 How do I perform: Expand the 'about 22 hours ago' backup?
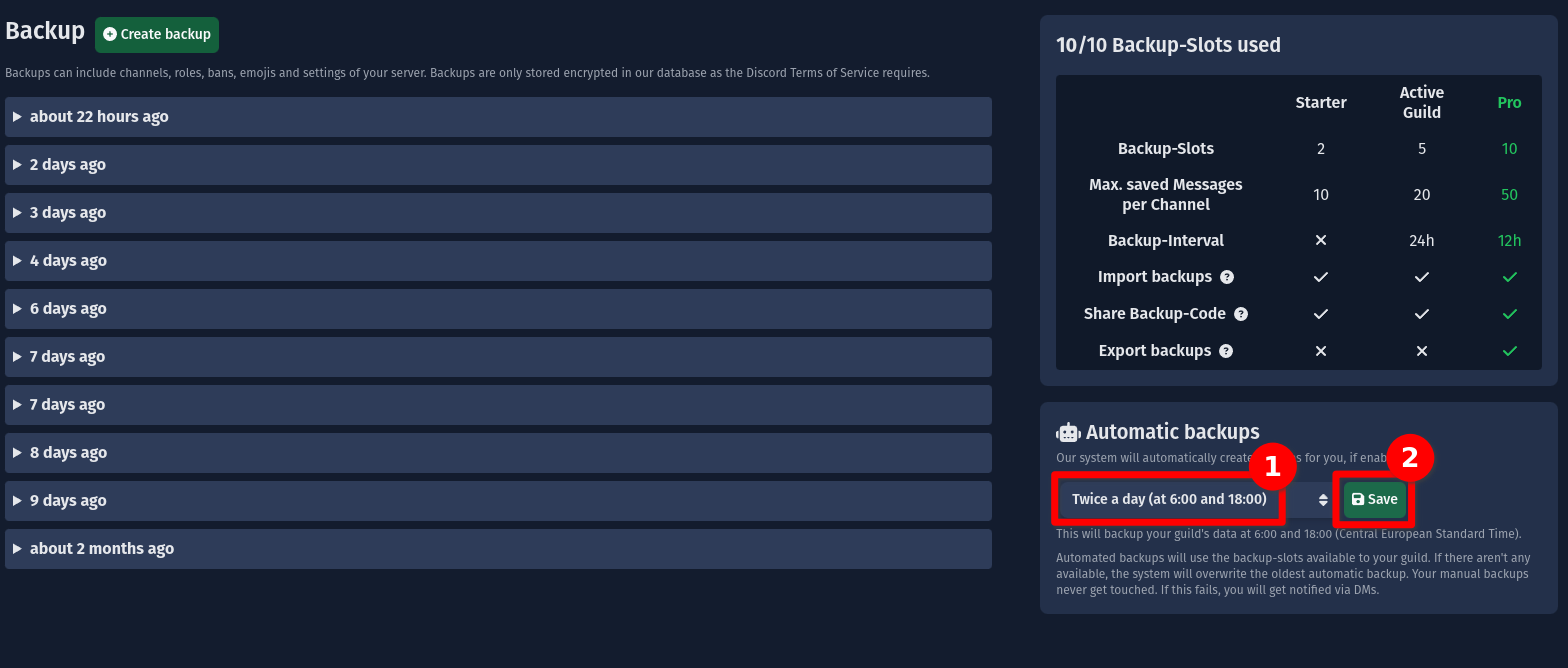coord(99,117)
